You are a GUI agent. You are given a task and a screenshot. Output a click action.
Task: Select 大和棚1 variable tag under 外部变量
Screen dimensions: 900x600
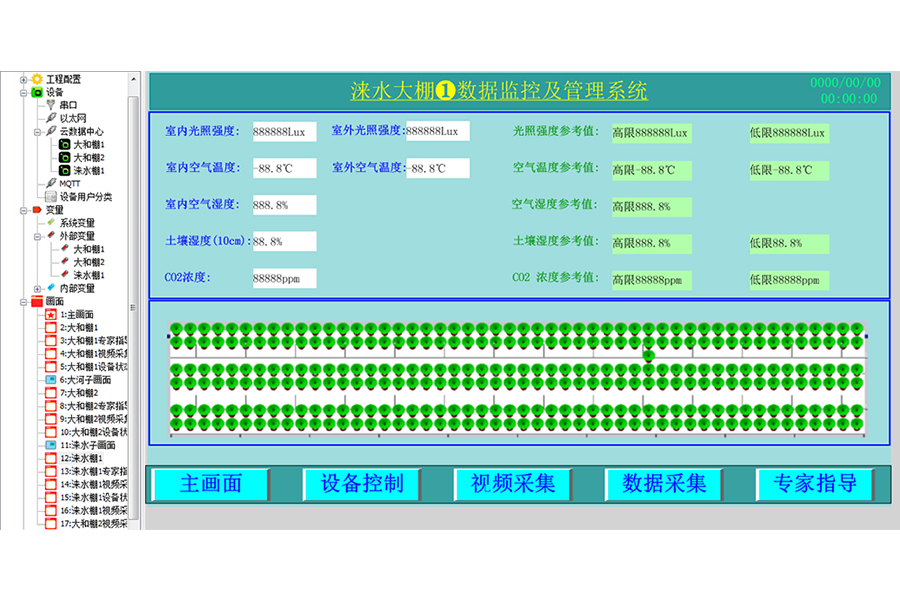pyautogui.click(x=65, y=249)
